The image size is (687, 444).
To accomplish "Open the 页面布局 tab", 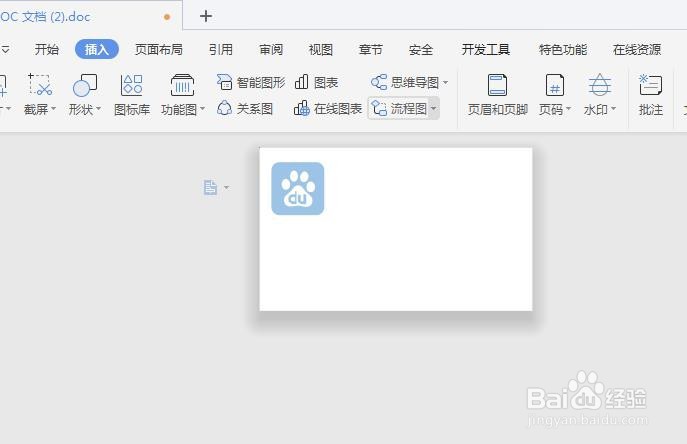I will tap(159, 50).
